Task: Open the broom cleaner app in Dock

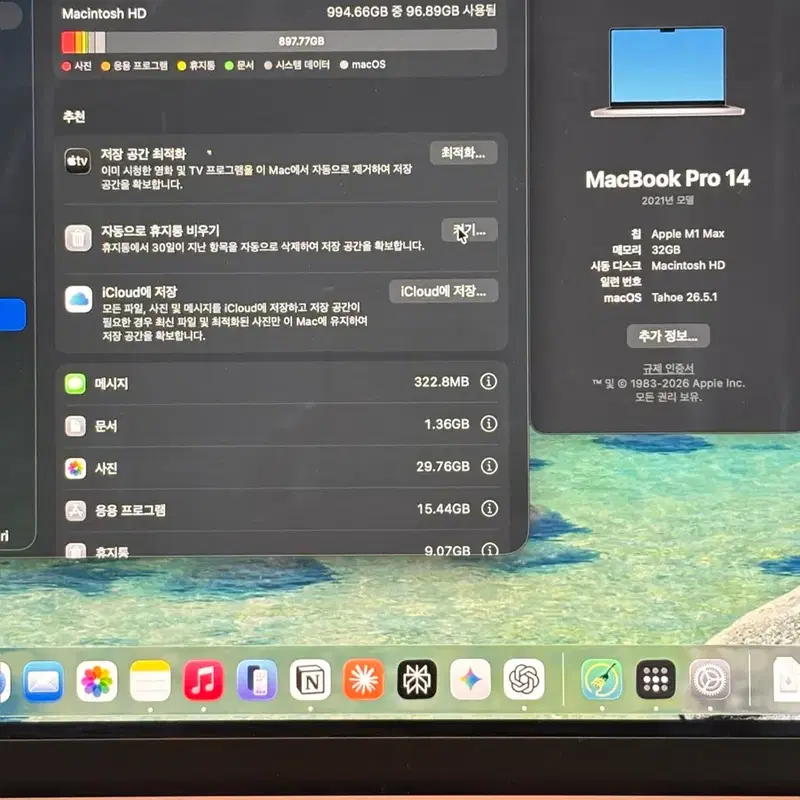Action: [x=602, y=679]
